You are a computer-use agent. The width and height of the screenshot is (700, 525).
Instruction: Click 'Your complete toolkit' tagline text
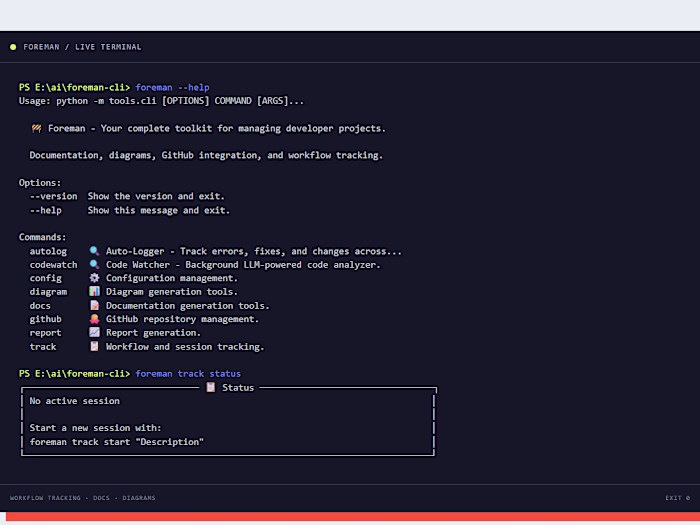tap(243, 129)
